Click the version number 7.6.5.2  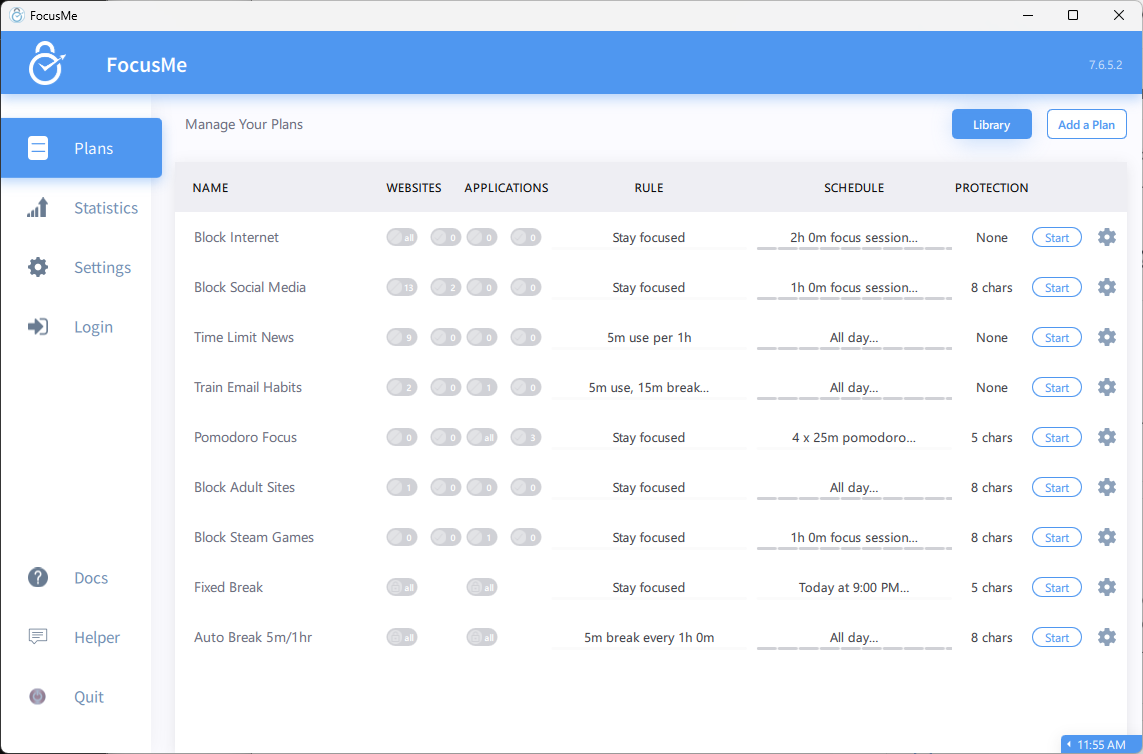click(x=1105, y=64)
